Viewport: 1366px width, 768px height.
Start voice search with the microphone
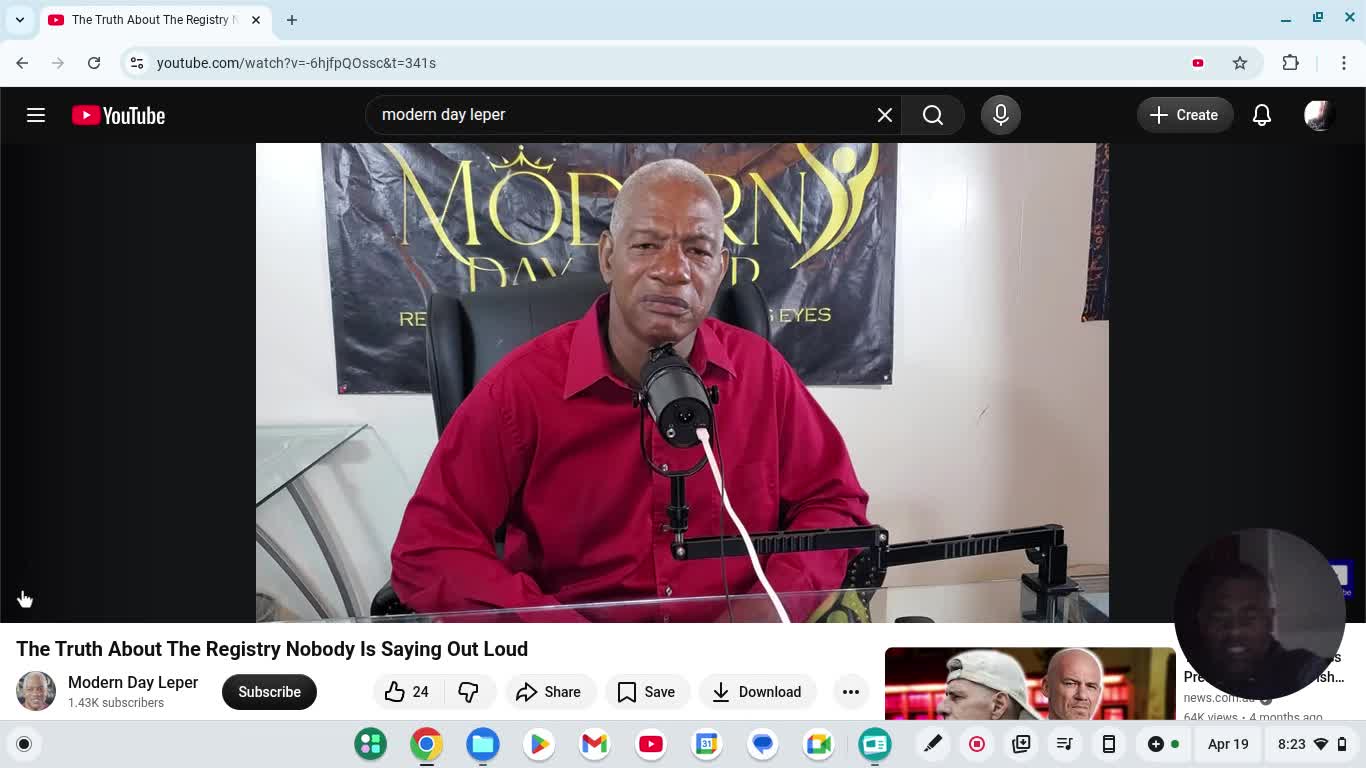(1000, 115)
